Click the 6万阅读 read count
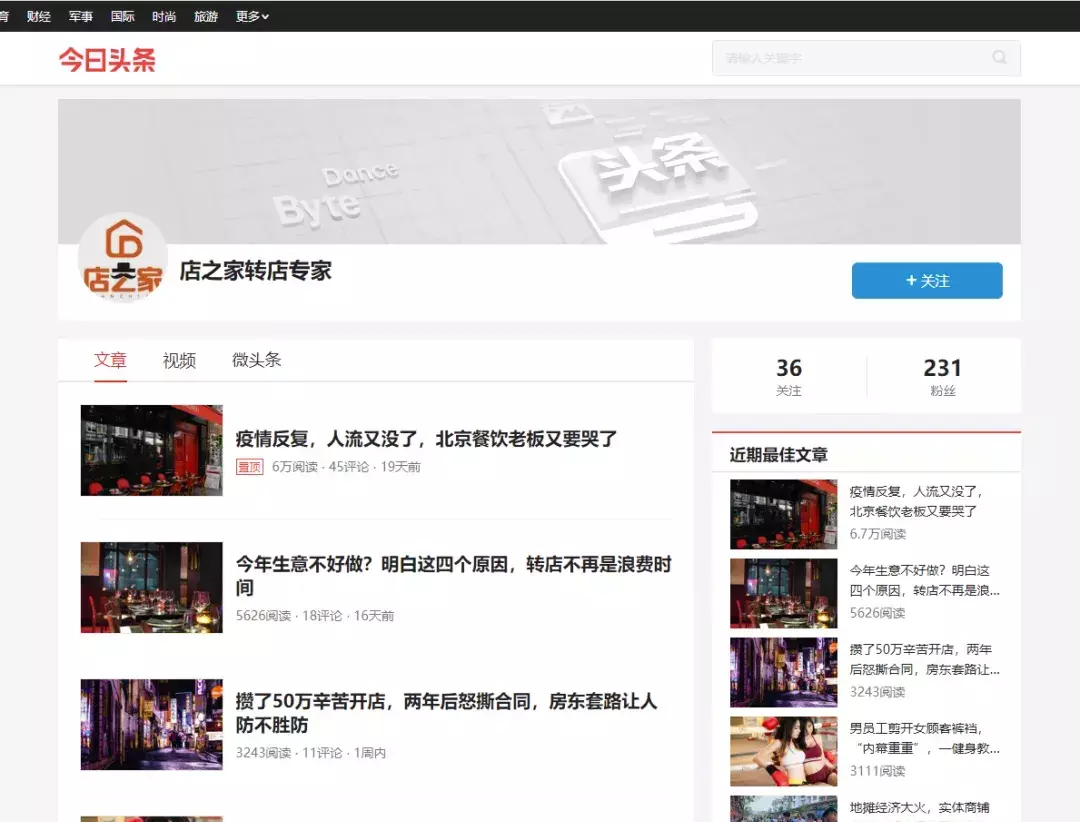The height and width of the screenshot is (822, 1080). [295, 466]
